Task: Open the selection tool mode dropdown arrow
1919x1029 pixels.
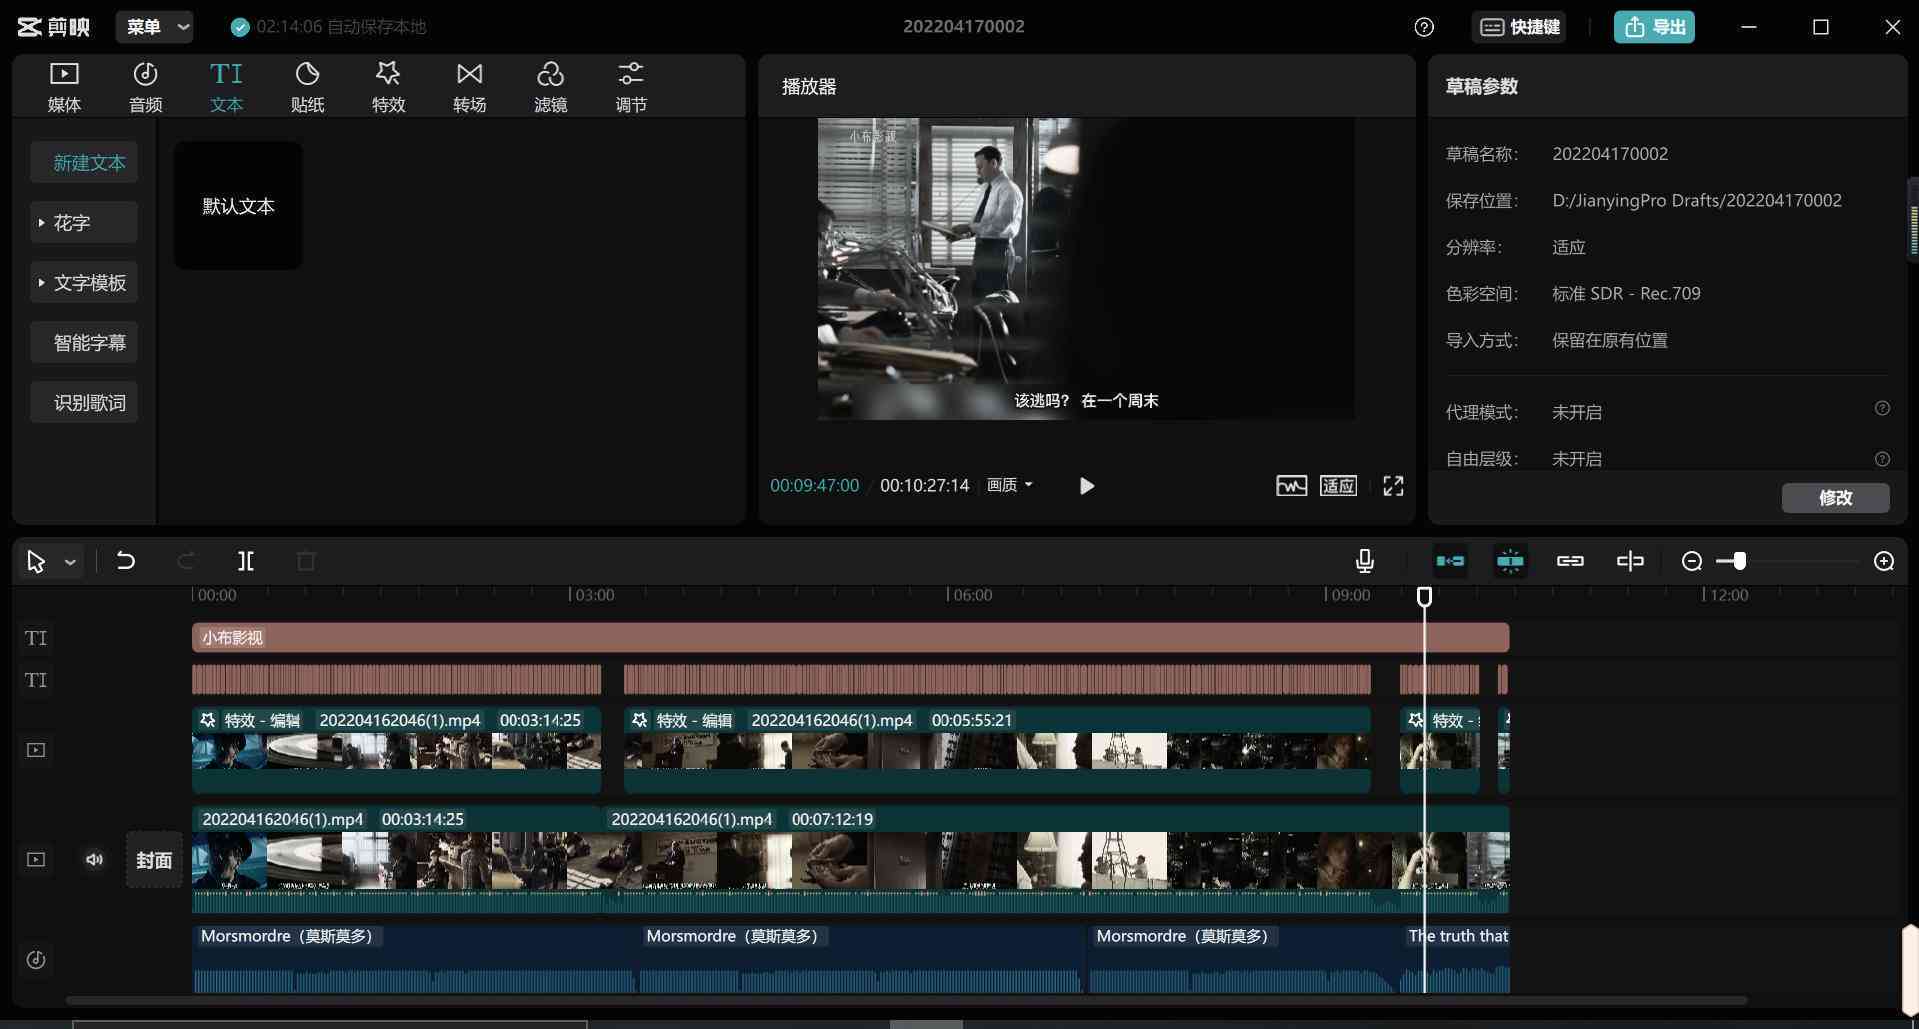Action: point(70,562)
